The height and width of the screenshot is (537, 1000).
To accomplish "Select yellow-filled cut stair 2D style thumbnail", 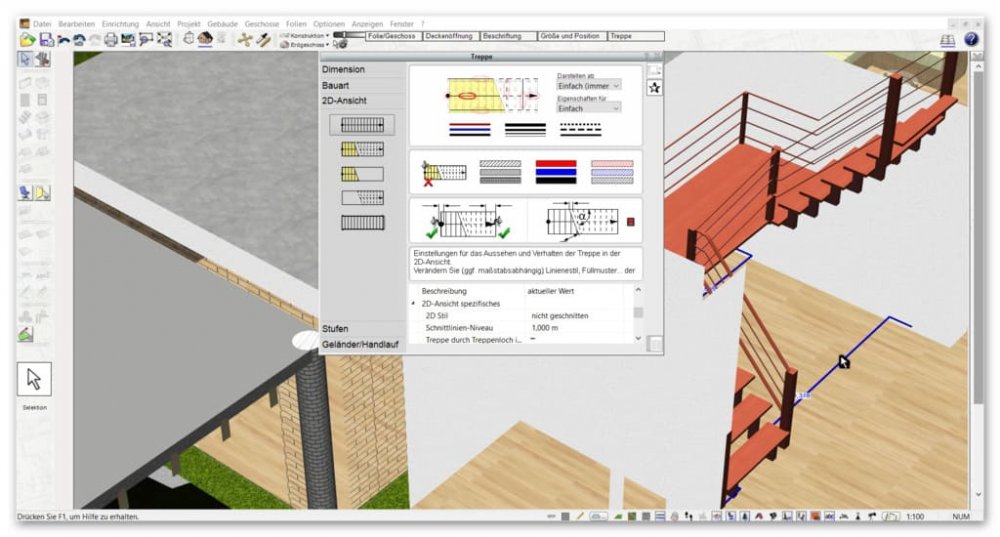I will click(x=362, y=149).
